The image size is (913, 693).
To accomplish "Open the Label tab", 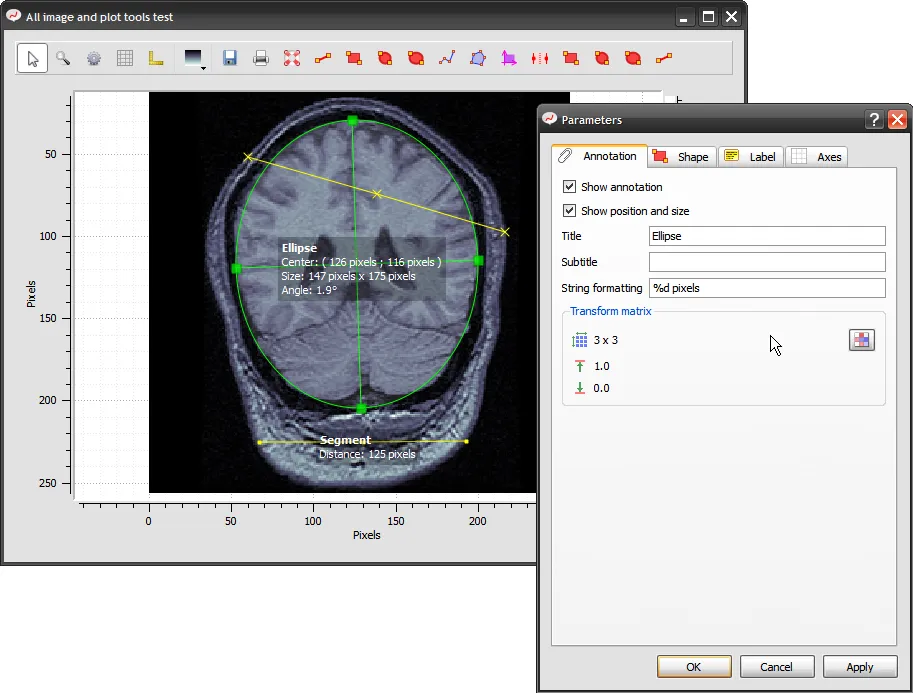I will pyautogui.click(x=751, y=156).
